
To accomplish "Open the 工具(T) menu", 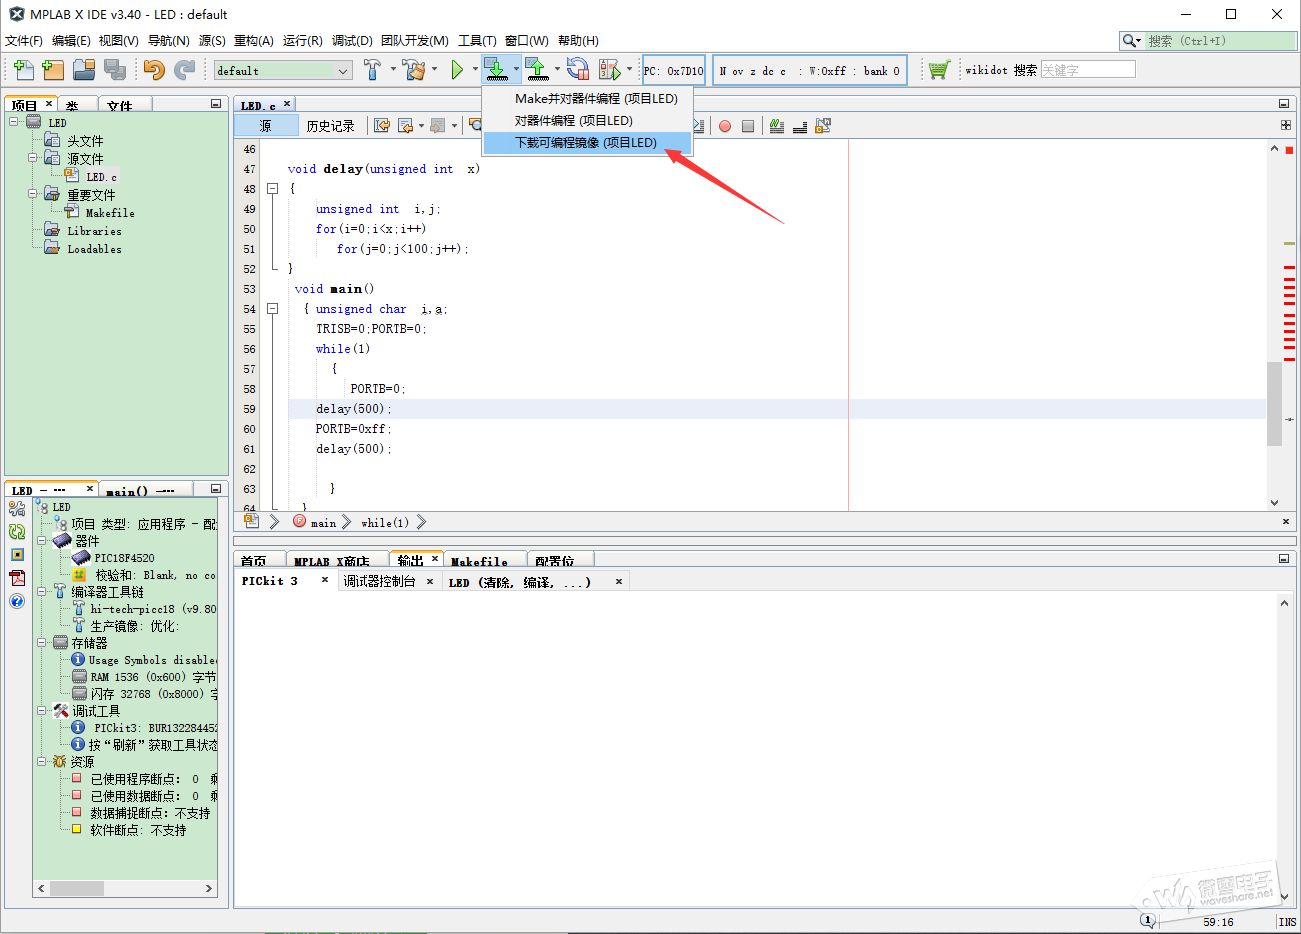I will [x=477, y=41].
